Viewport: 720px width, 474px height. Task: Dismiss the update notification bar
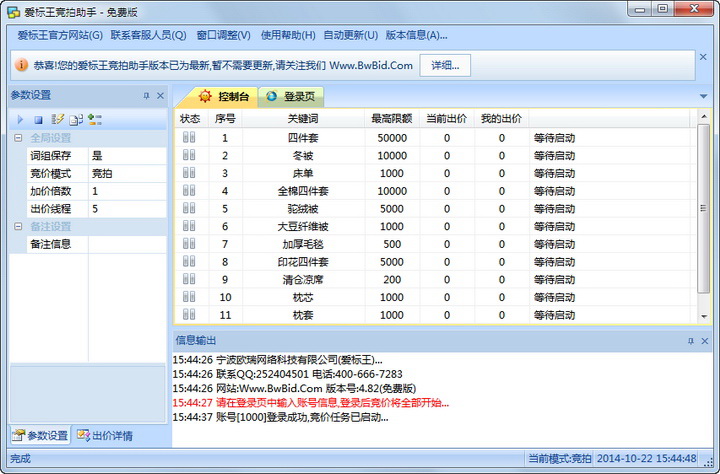(x=703, y=57)
